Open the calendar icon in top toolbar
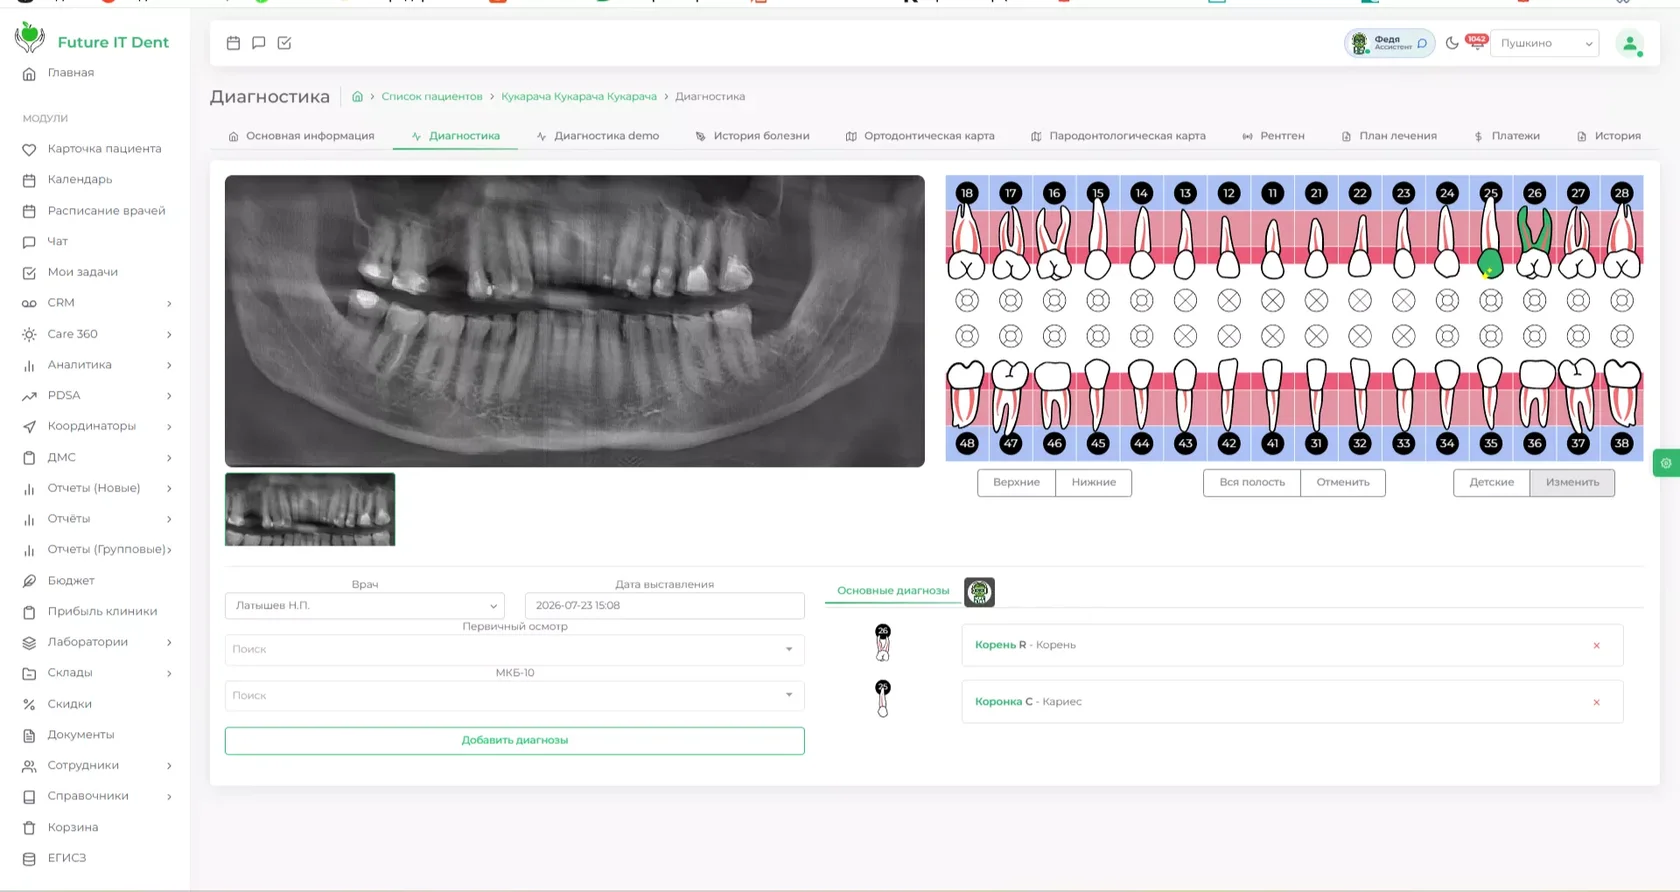 [x=233, y=43]
